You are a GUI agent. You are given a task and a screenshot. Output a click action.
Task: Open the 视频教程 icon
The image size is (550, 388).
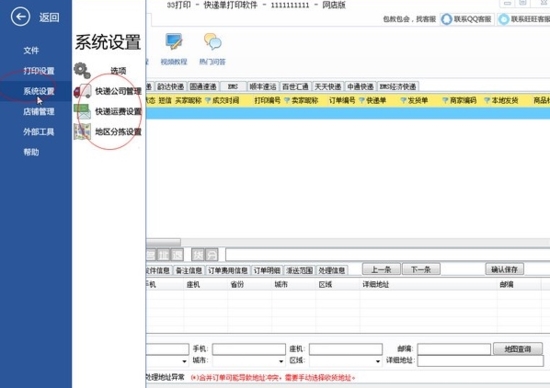tap(174, 42)
